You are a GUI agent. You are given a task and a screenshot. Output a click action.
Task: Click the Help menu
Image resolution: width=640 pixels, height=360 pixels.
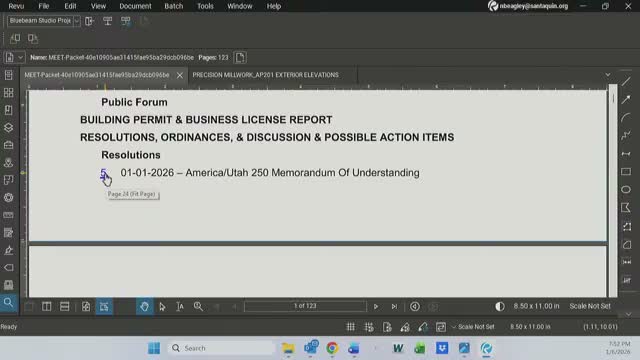(x=273, y=6)
